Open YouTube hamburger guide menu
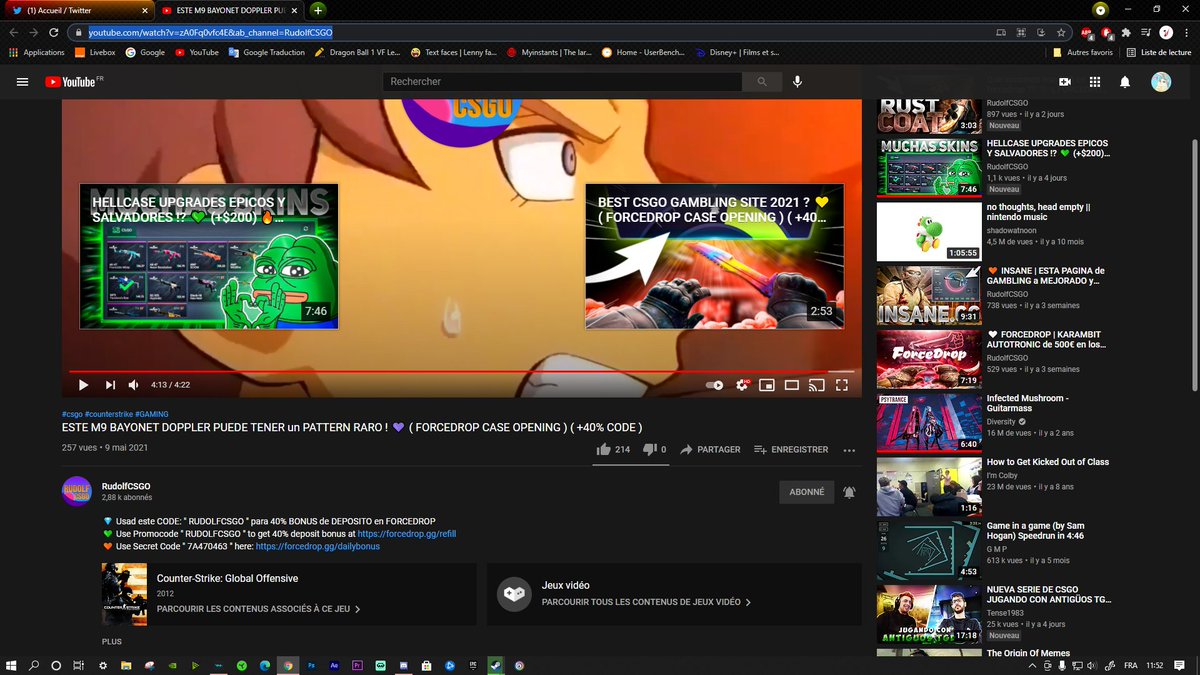The height and width of the screenshot is (675, 1200). point(23,82)
